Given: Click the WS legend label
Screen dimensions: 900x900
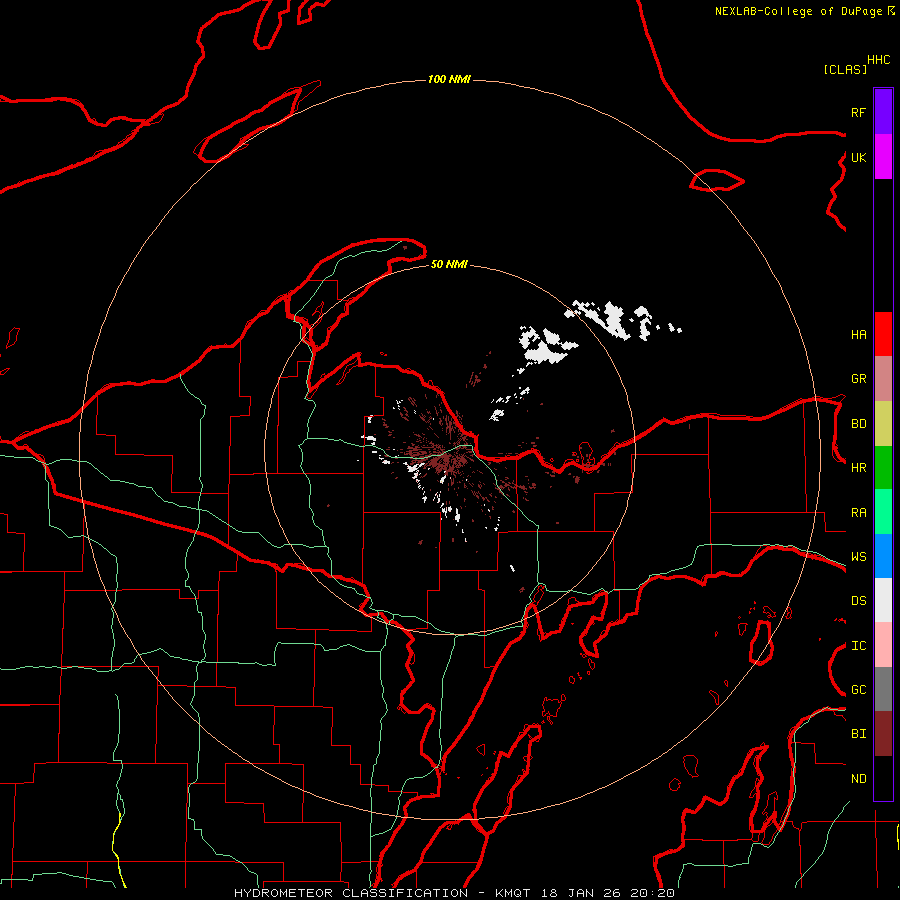Looking at the screenshot, I should click(x=858, y=557).
